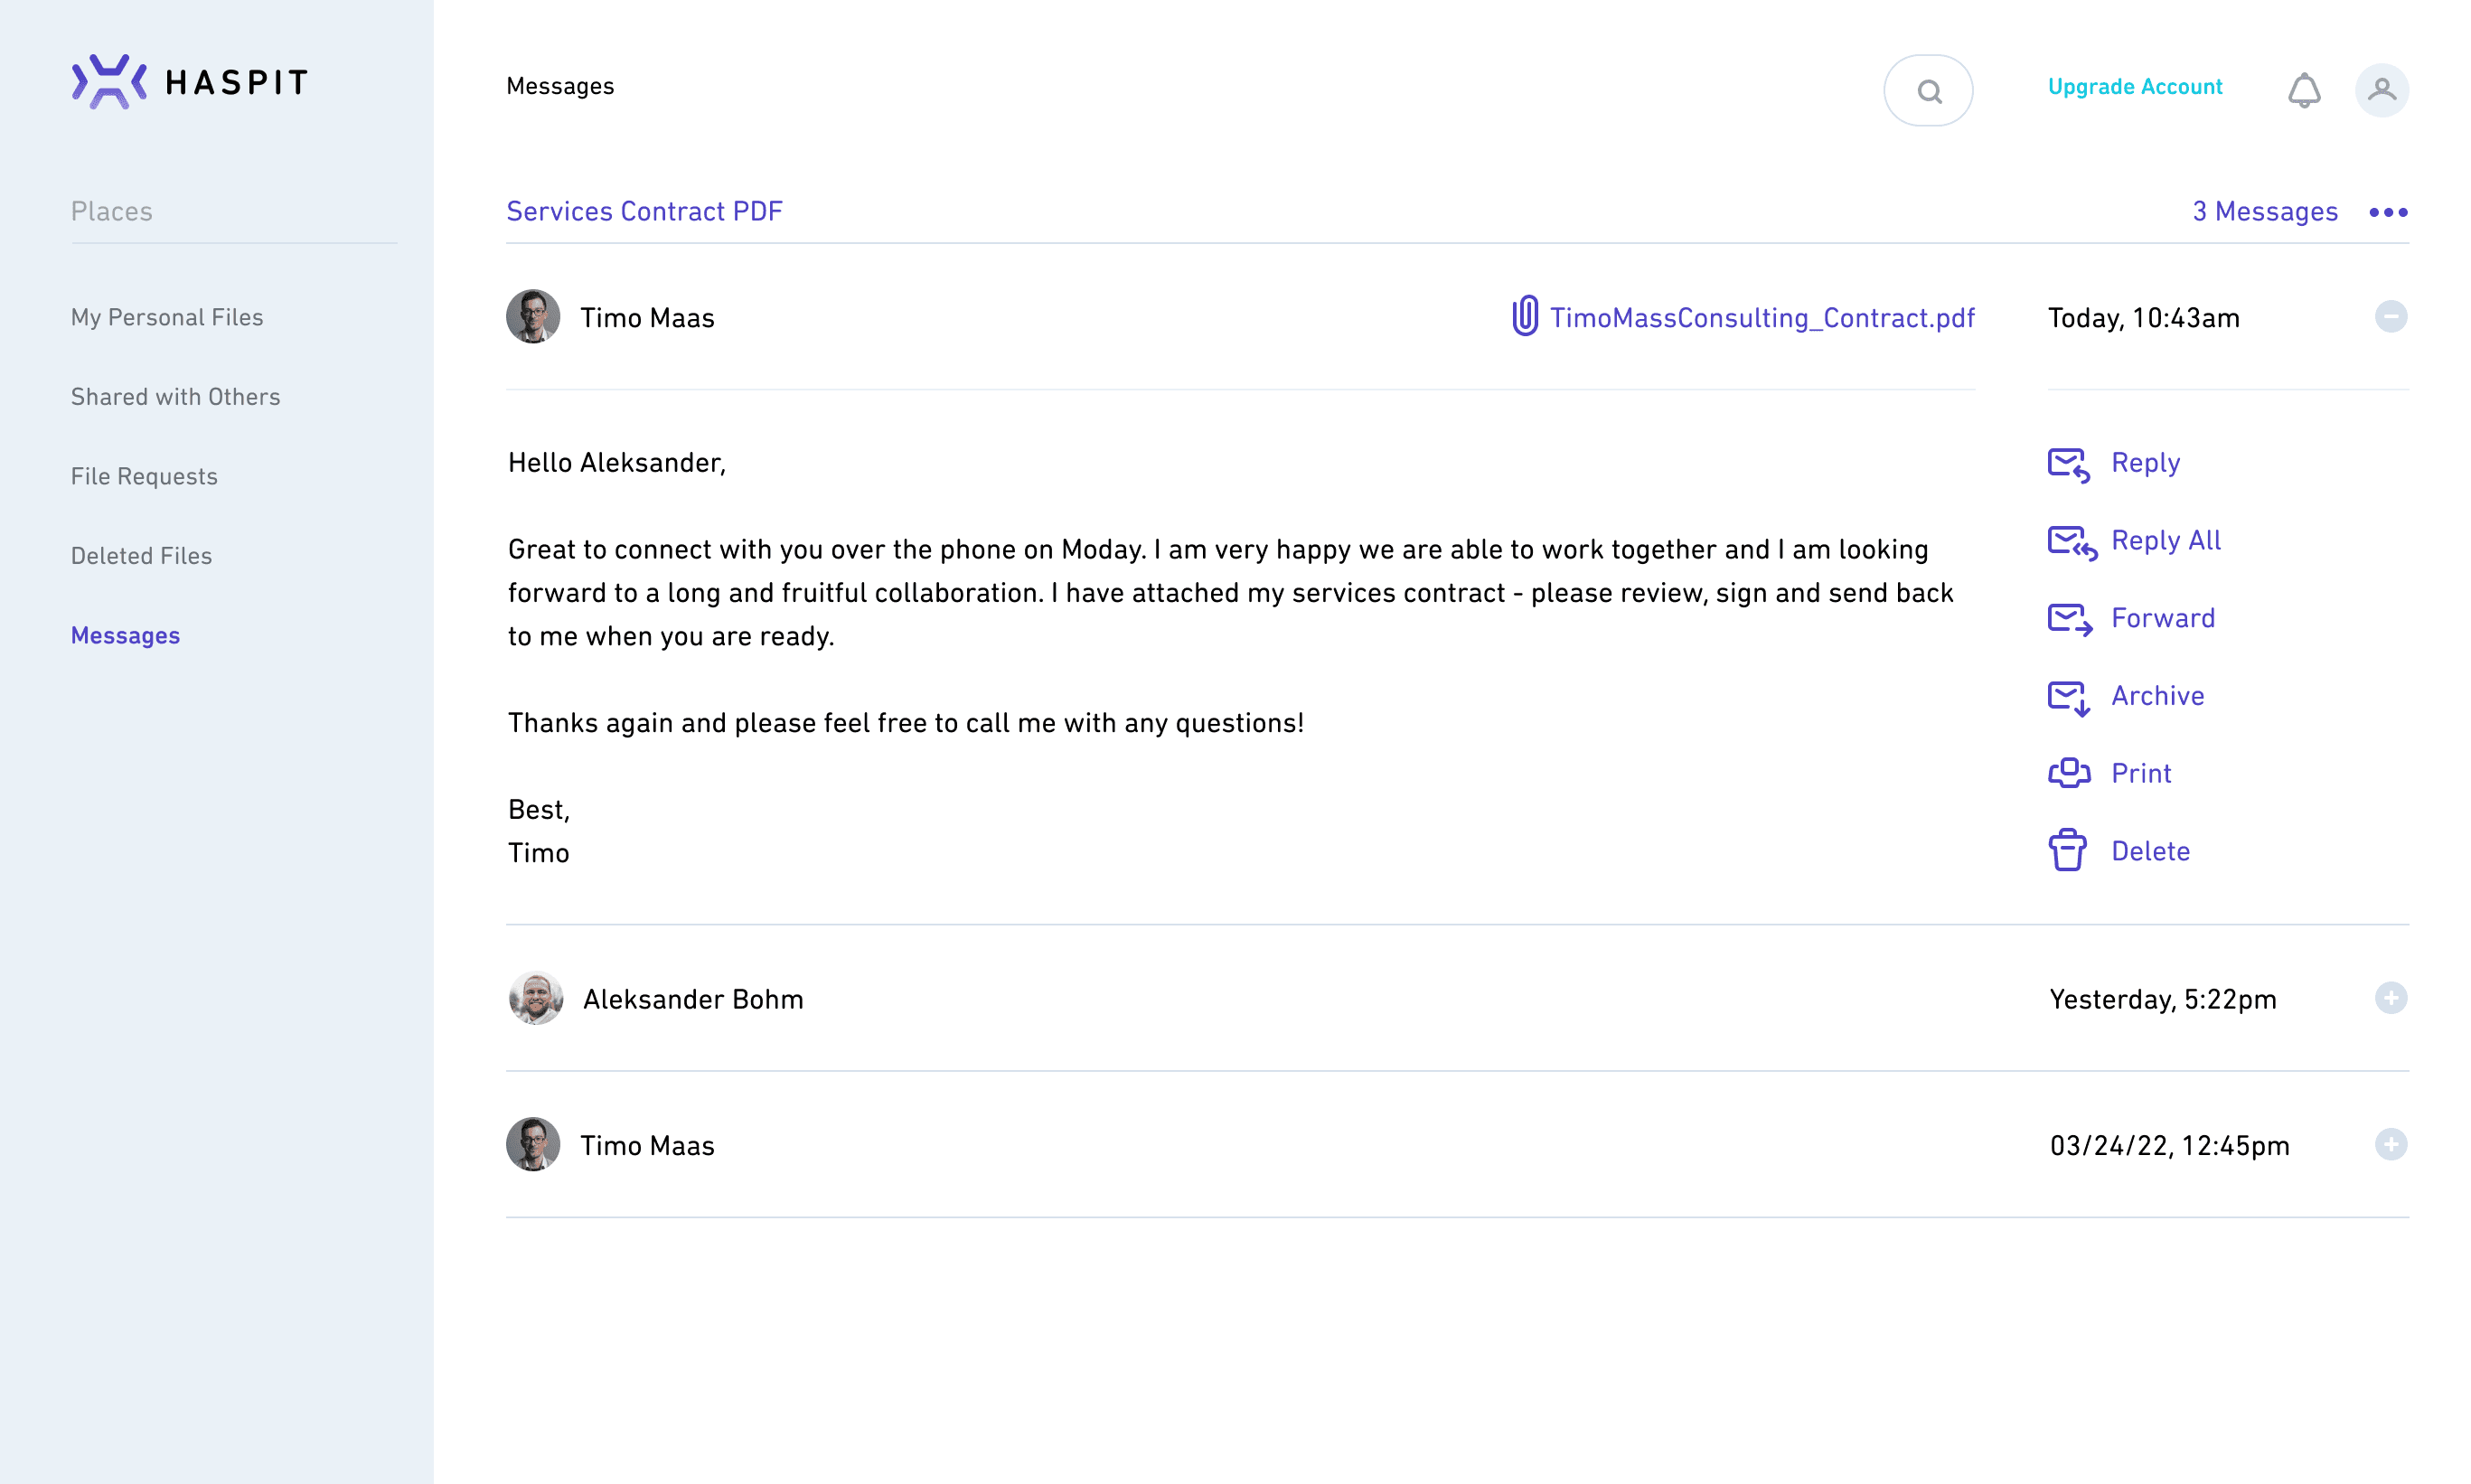2471x1484 pixels.
Task: Click the Forward envelope icon
Action: (x=2068, y=619)
